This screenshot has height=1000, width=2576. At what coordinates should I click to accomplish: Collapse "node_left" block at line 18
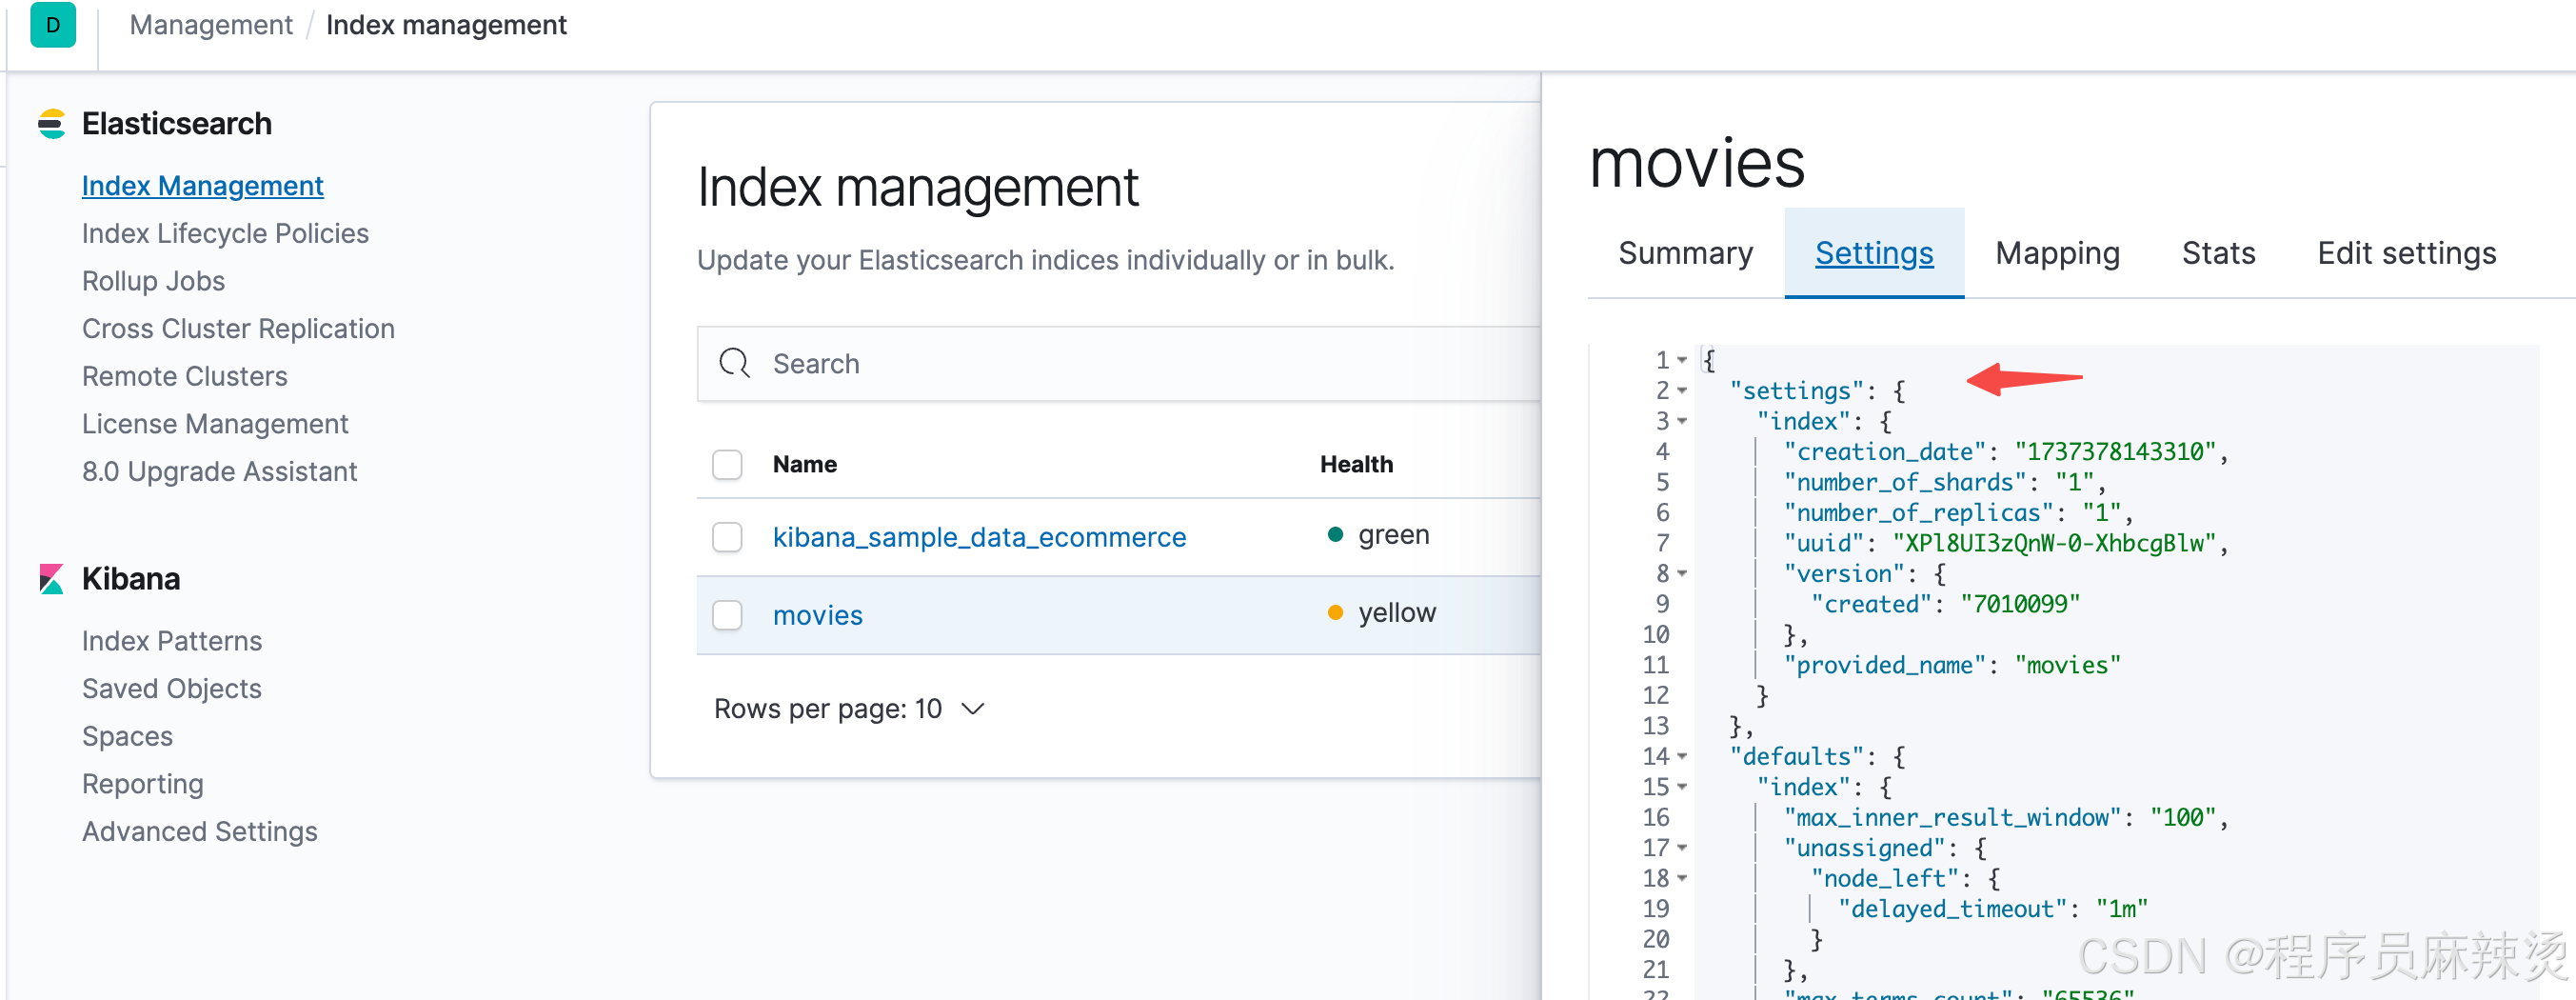pos(1682,878)
